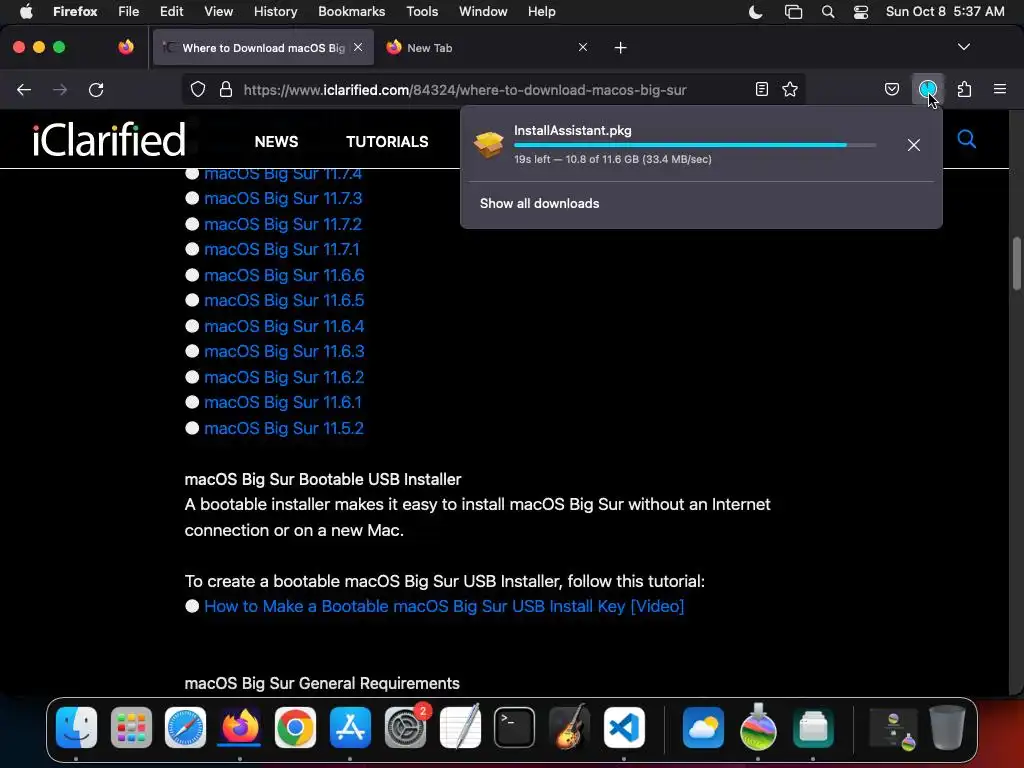
Task: Open the macOS Big Sur 11.5.2 link
Action: point(283,428)
